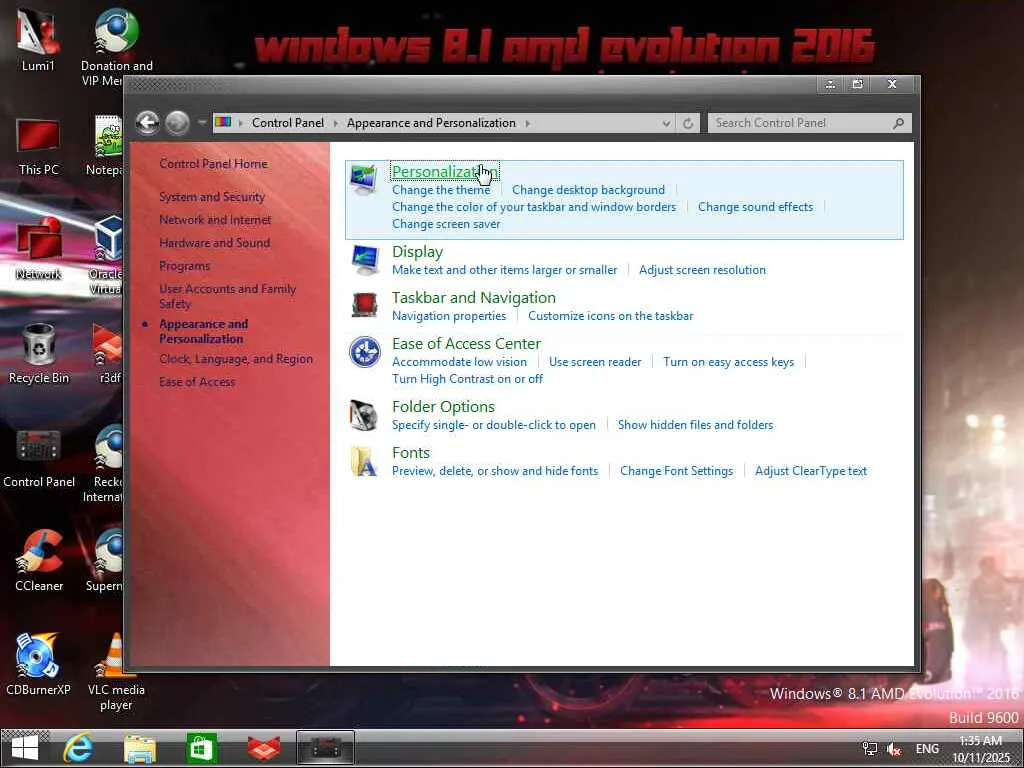Image resolution: width=1024 pixels, height=768 pixels.
Task: Click Use screen reader link
Action: [595, 362]
